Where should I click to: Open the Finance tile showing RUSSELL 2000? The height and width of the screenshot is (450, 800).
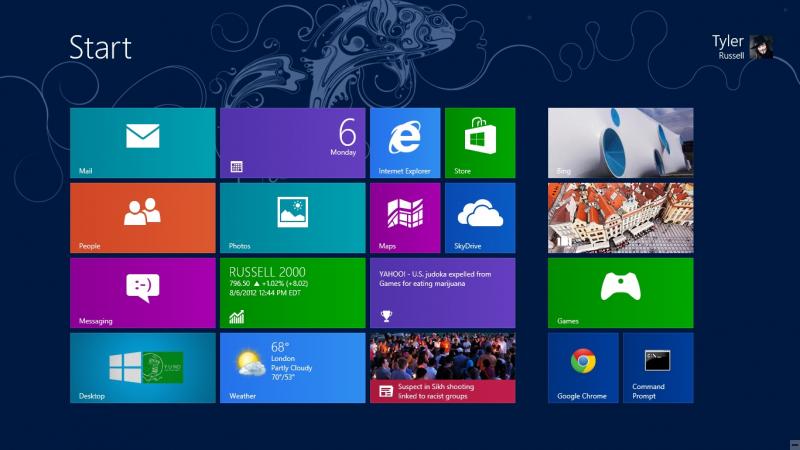pyautogui.click(x=293, y=293)
